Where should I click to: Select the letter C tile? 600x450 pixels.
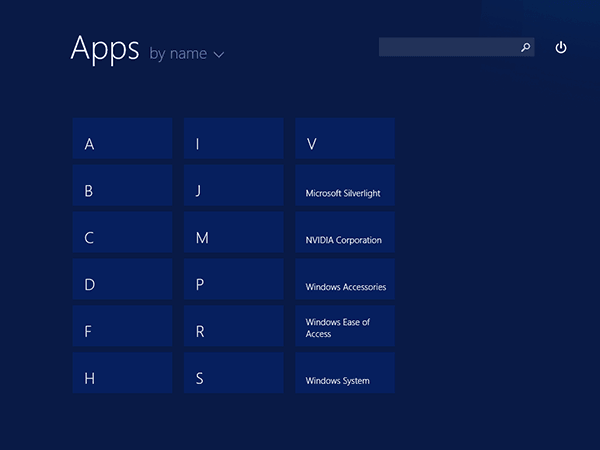122,232
